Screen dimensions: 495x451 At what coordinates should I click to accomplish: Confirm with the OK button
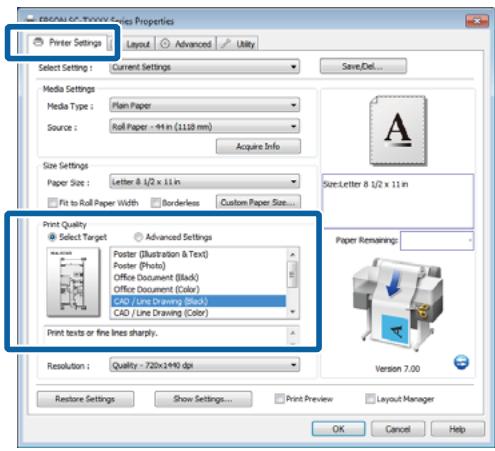(338, 429)
